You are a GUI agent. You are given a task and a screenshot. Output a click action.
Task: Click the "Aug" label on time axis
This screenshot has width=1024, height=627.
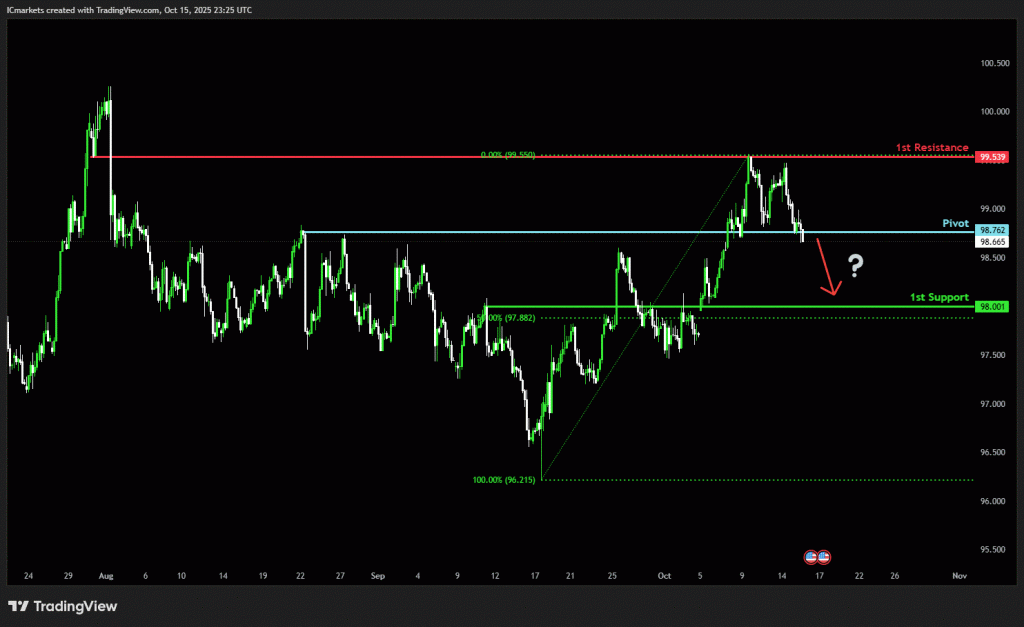[x=107, y=576]
